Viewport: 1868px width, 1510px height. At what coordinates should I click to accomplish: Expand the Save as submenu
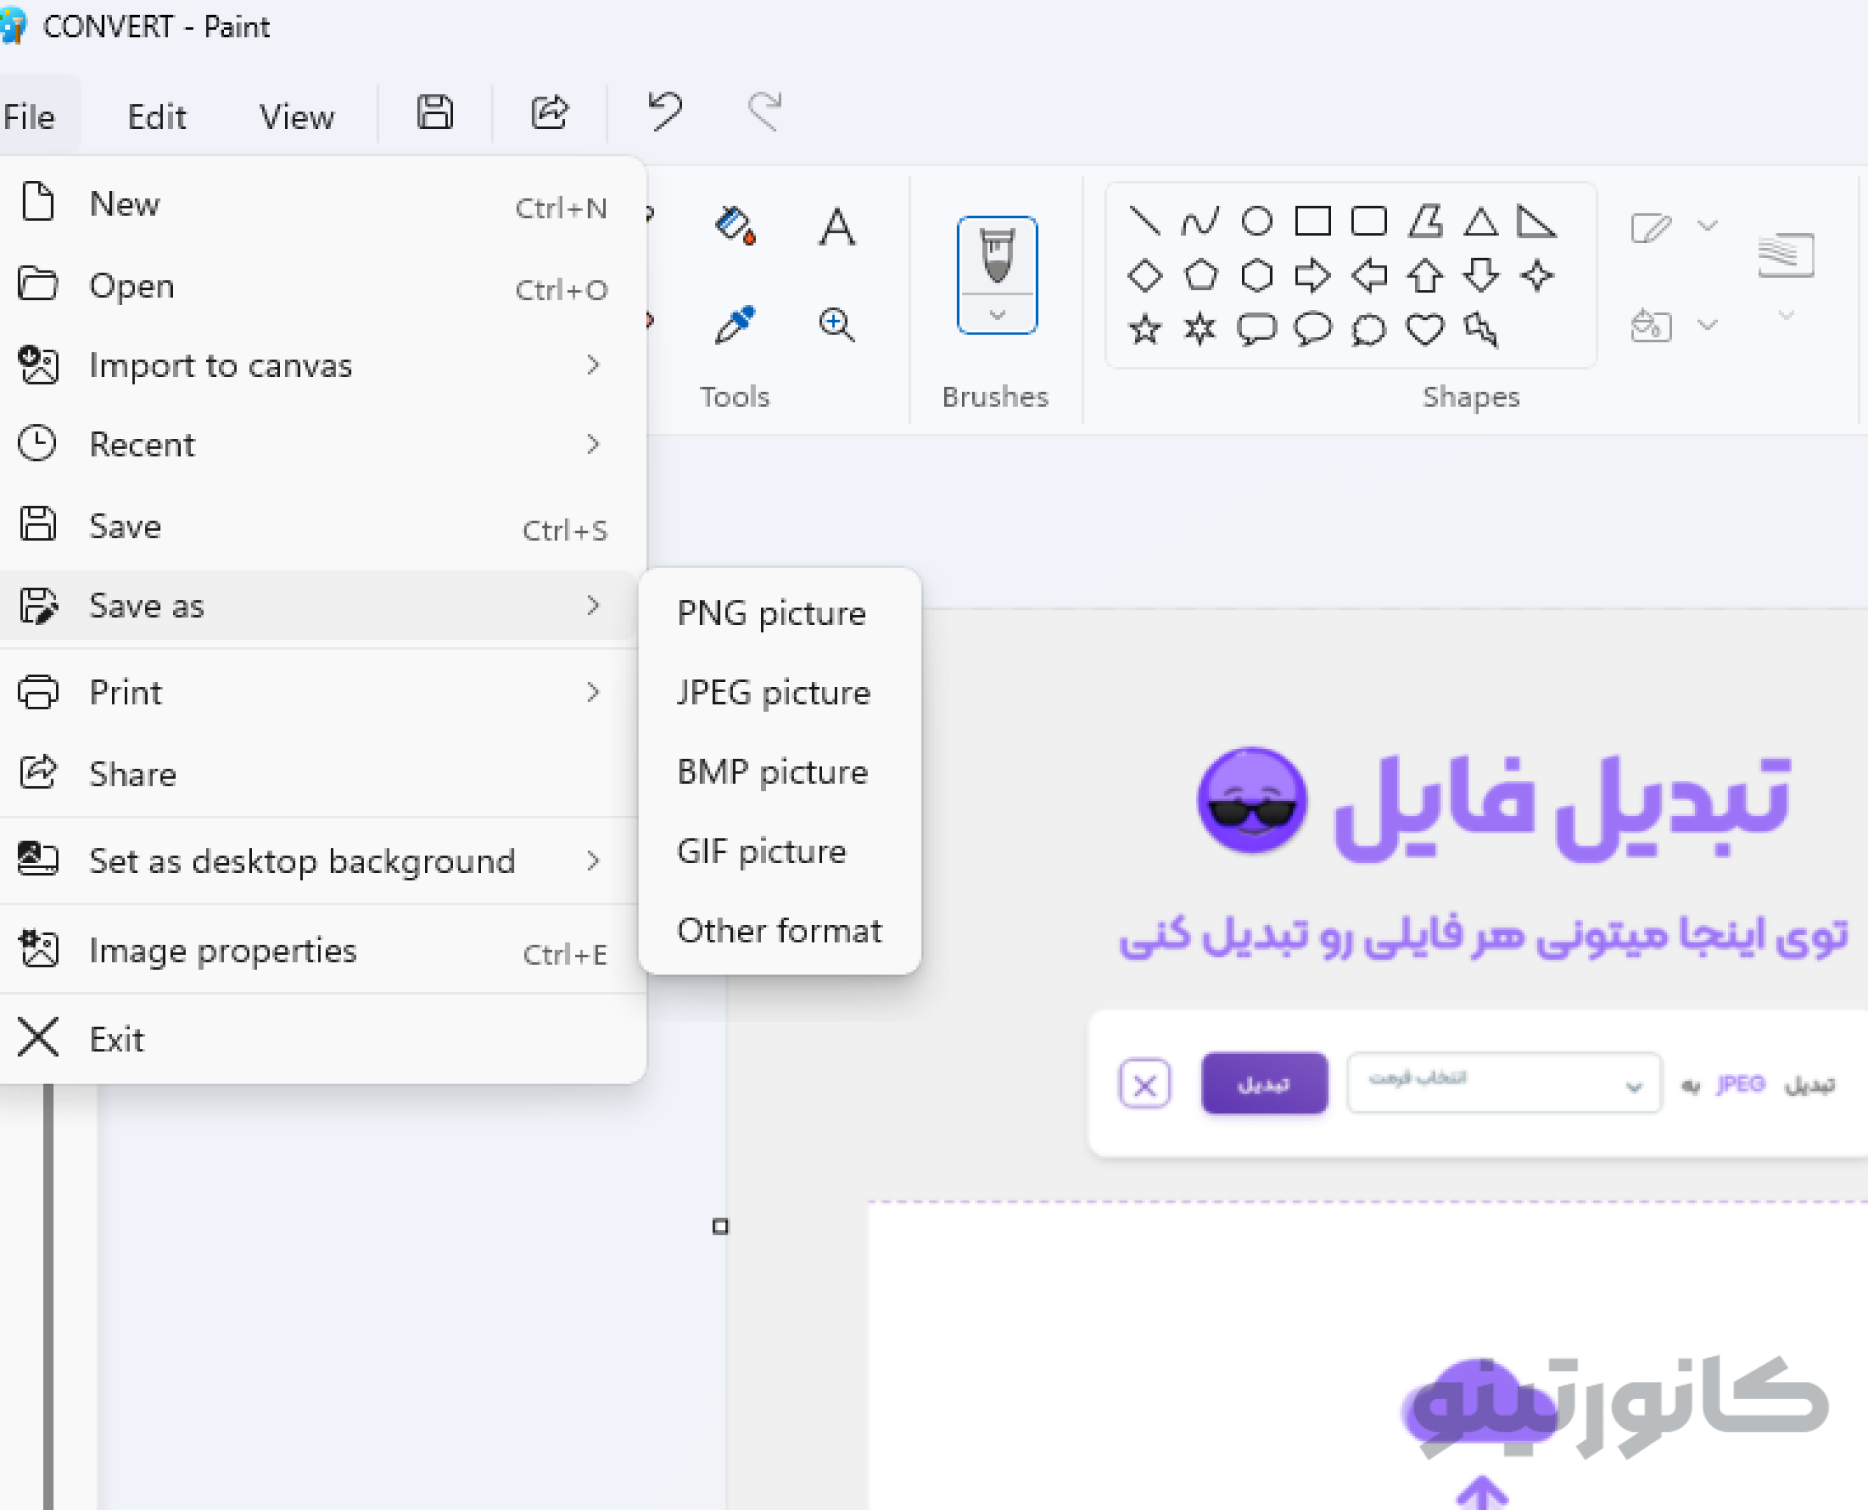318,605
